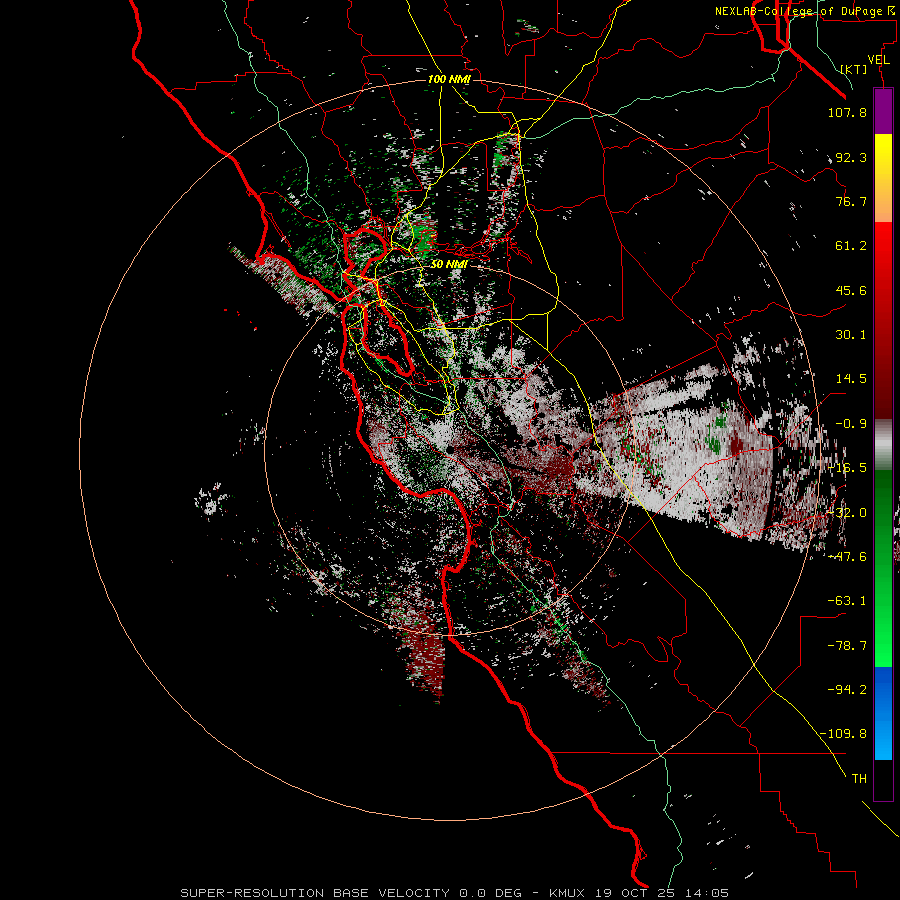Click the 50 NMI range ring label

(449, 264)
